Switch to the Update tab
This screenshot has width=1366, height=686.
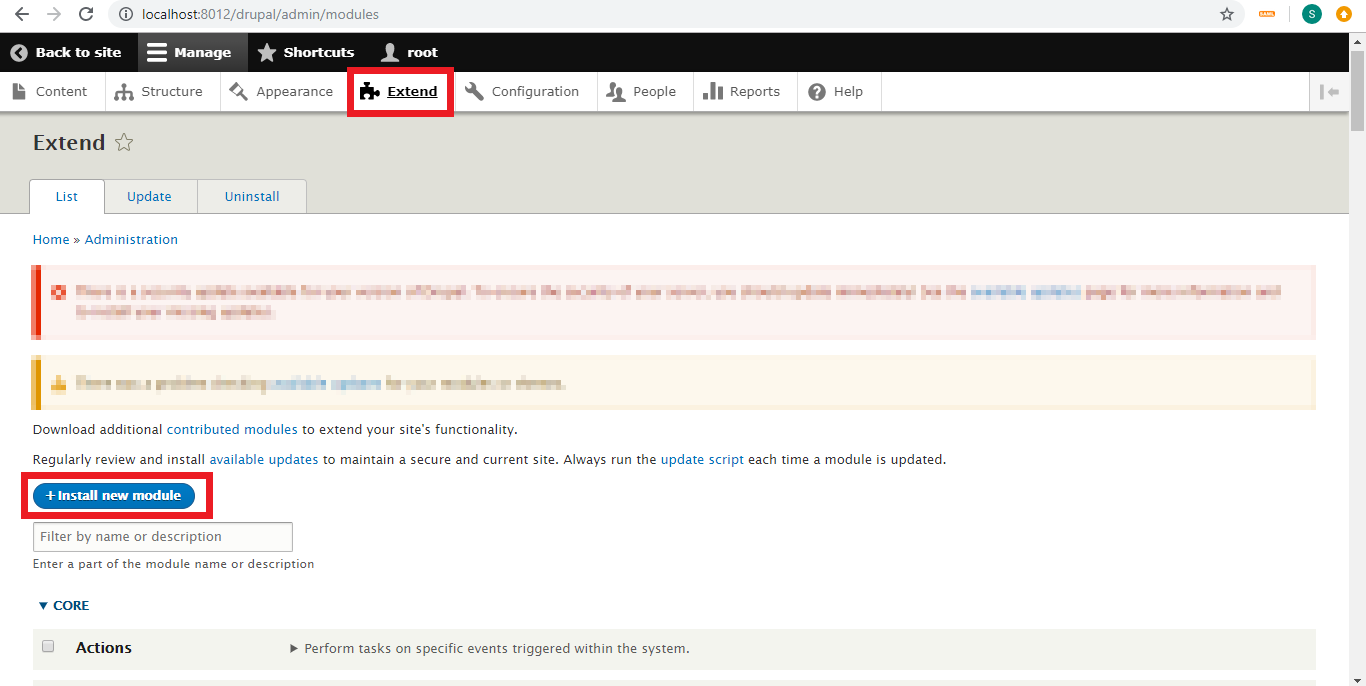(150, 196)
